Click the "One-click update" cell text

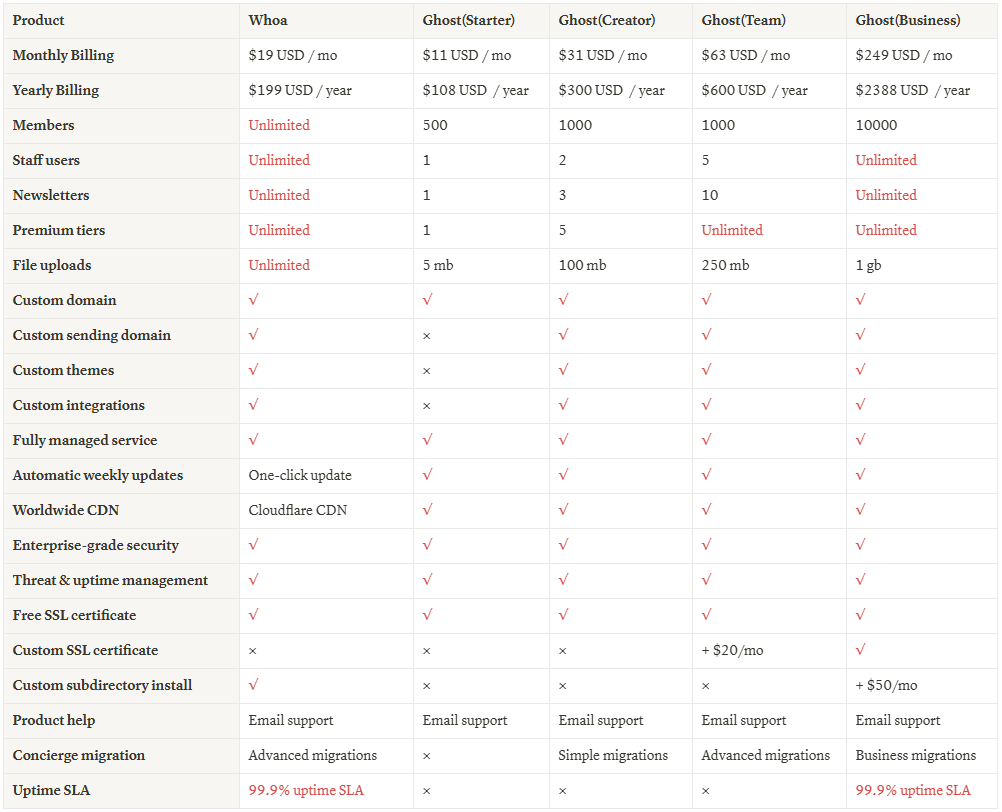coord(300,475)
